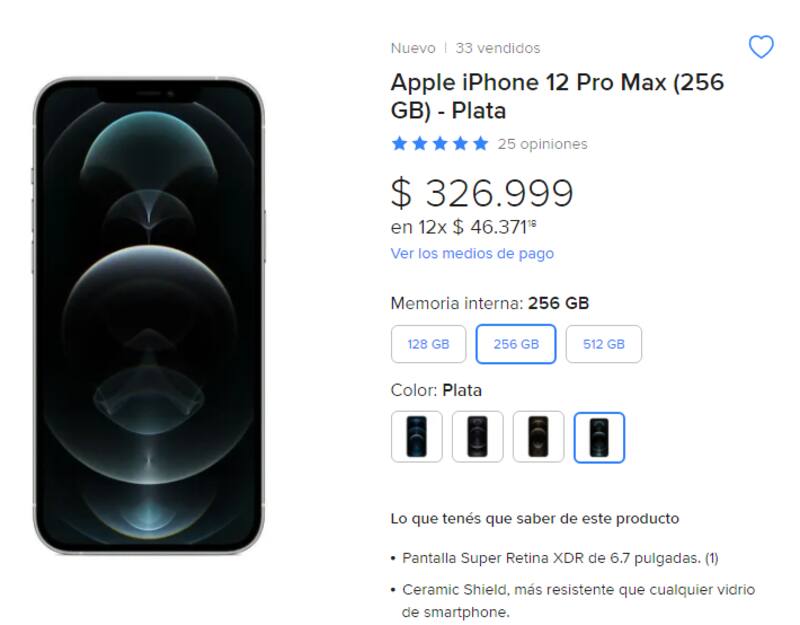Click the Apple iPhone 12 Pro Max title
This screenshot has width=800, height=625.
click(x=557, y=96)
